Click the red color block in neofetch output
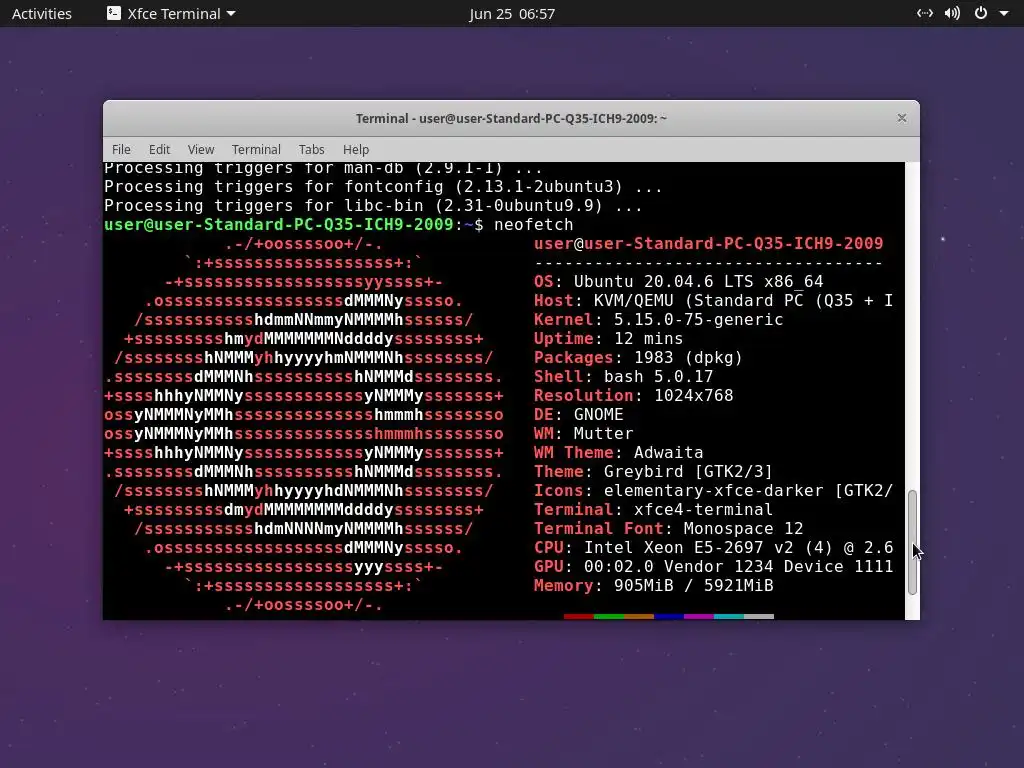Image resolution: width=1024 pixels, height=768 pixels. (579, 616)
